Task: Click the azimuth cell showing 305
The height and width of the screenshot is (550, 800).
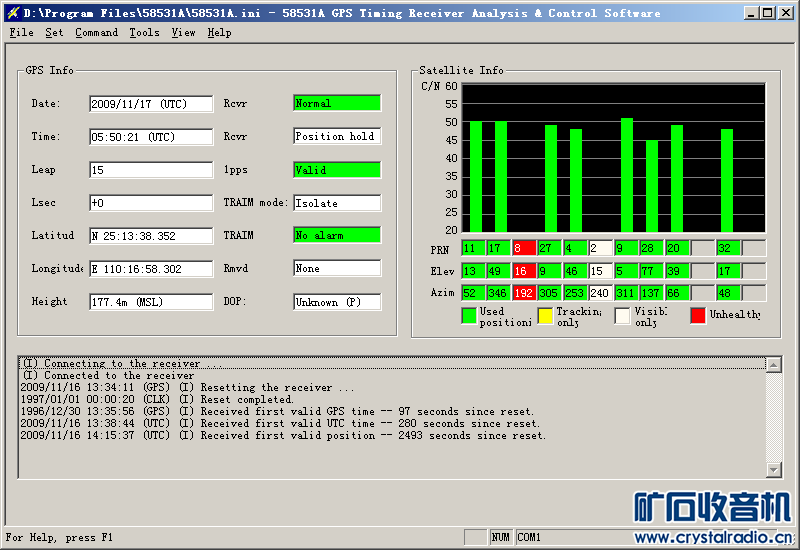Action: (549, 293)
